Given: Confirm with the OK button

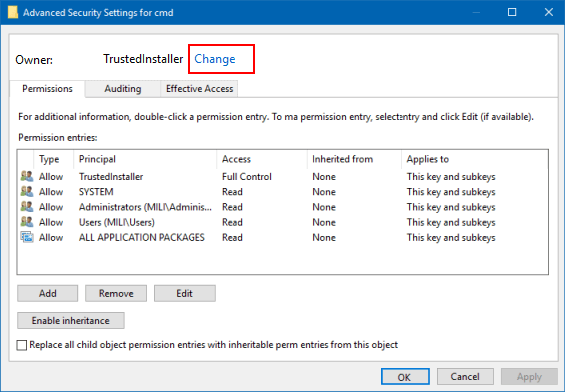Looking at the screenshot, I should point(405,377).
